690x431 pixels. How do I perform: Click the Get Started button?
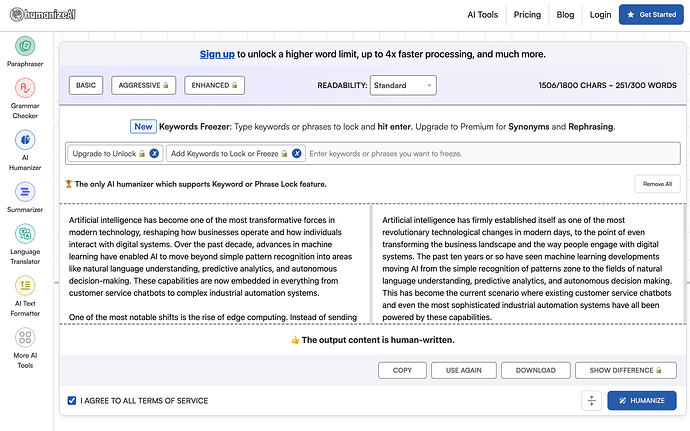tap(651, 15)
